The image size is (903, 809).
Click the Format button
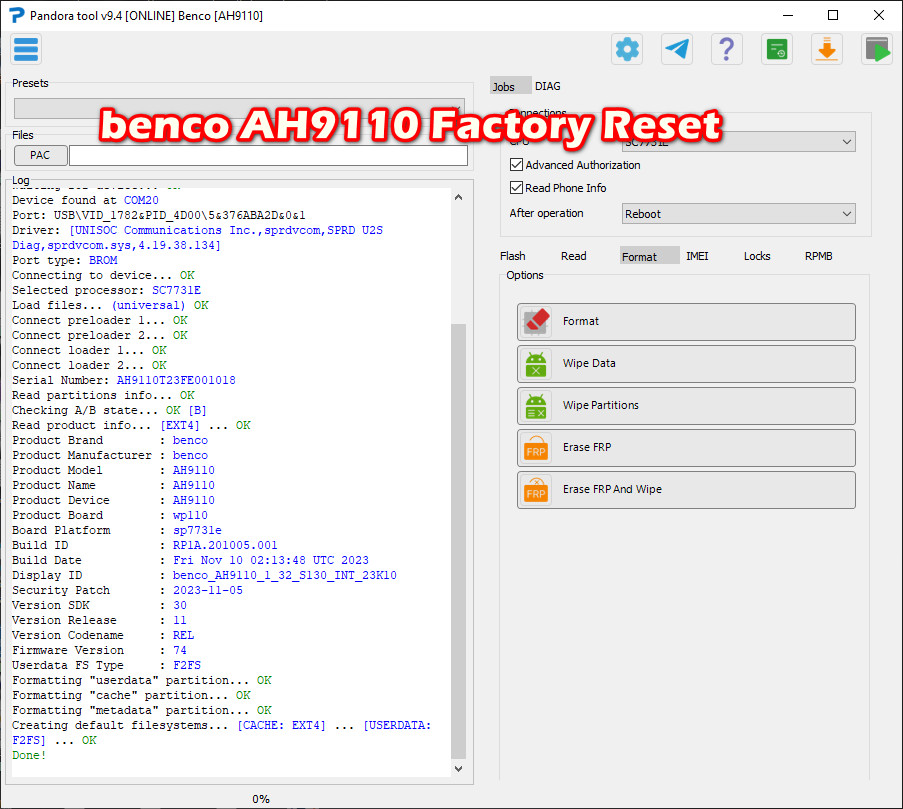tap(686, 322)
